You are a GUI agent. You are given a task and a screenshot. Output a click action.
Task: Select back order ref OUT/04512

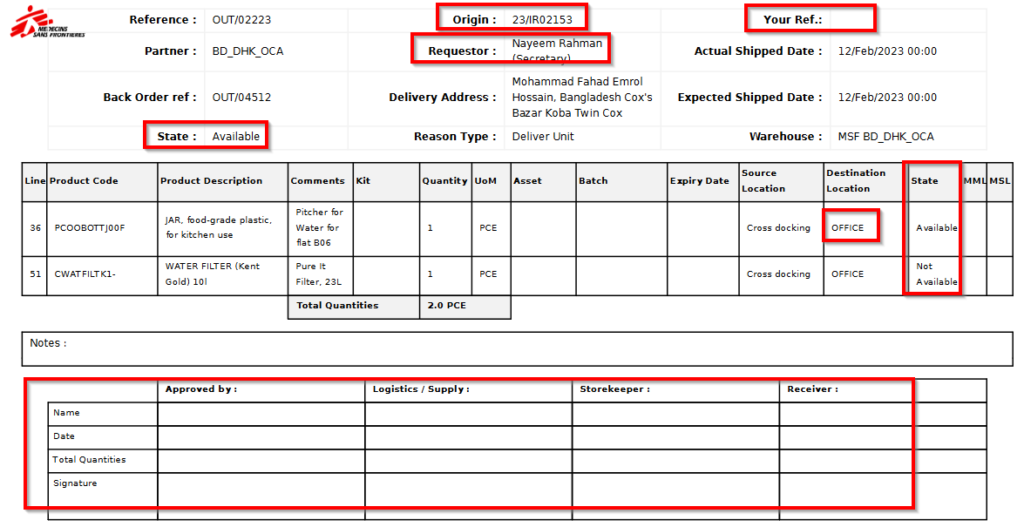[x=241, y=97]
